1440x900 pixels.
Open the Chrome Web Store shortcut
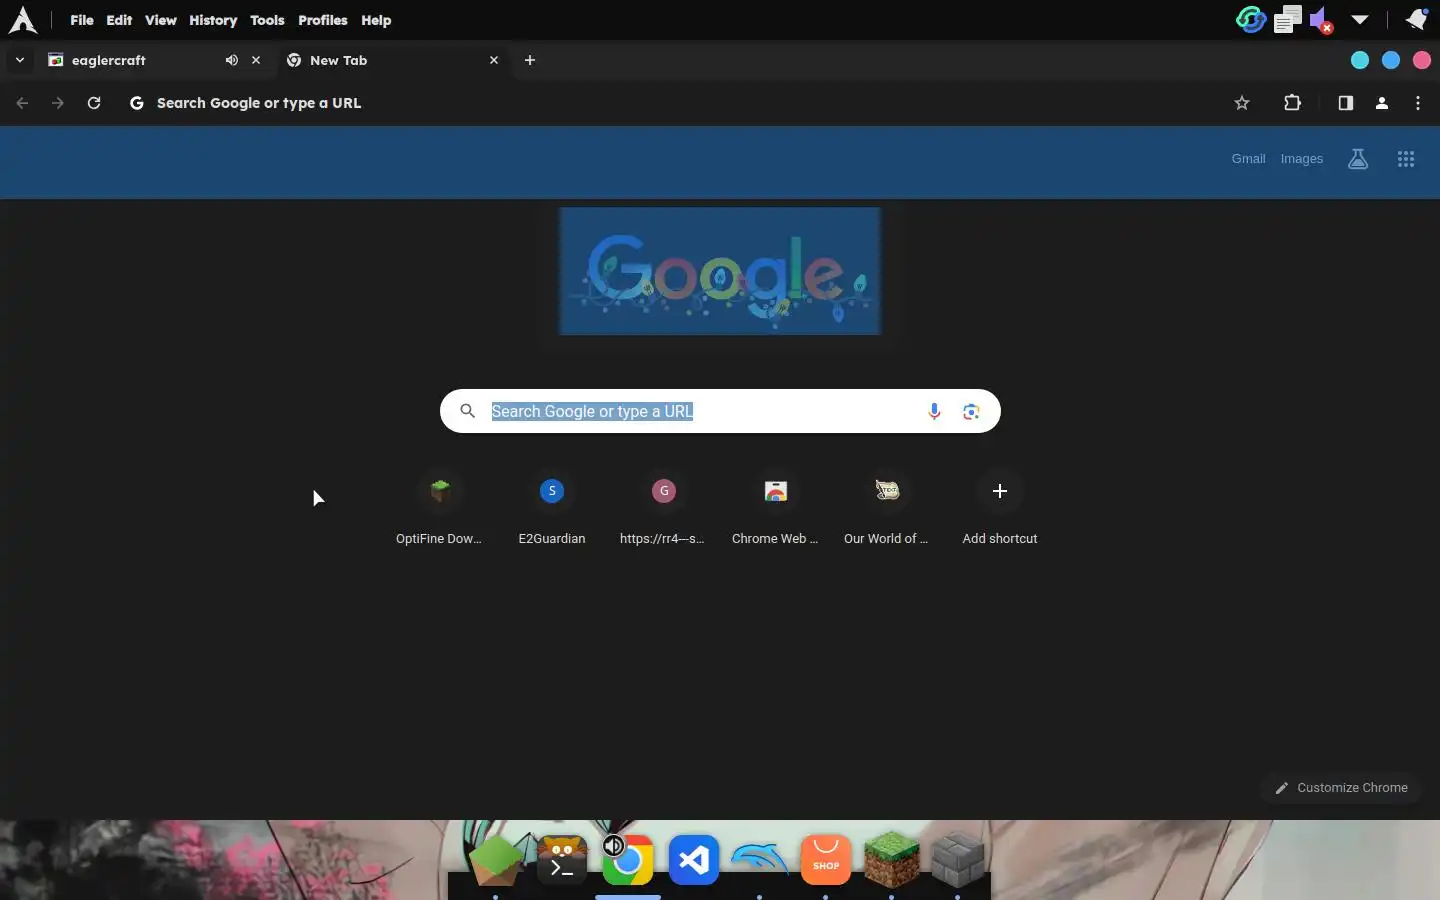point(776,508)
